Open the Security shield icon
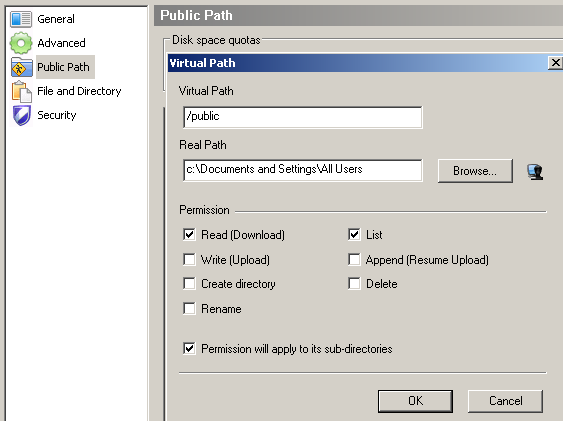This screenshot has width=563, height=421. pos(22,115)
